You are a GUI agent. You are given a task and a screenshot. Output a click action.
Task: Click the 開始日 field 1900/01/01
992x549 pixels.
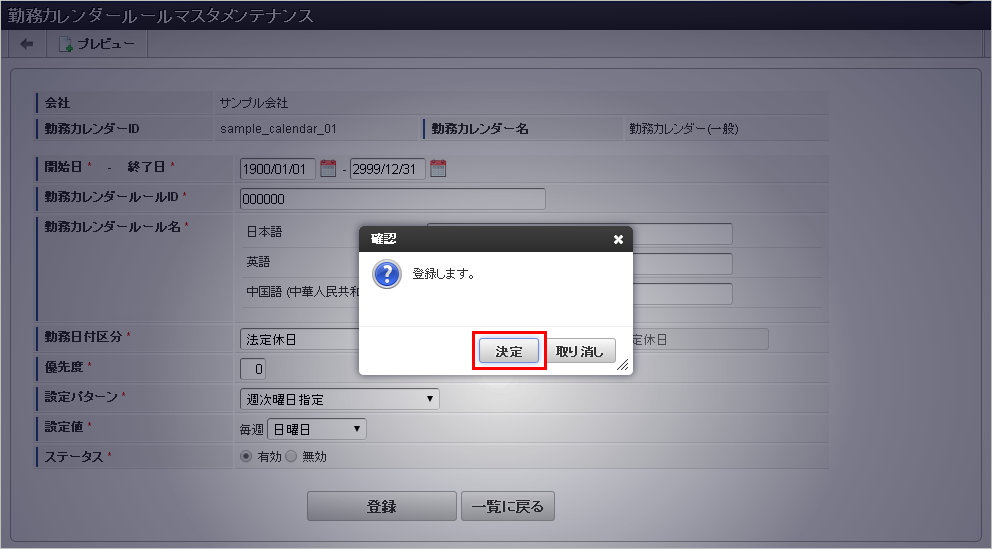[x=277, y=169]
